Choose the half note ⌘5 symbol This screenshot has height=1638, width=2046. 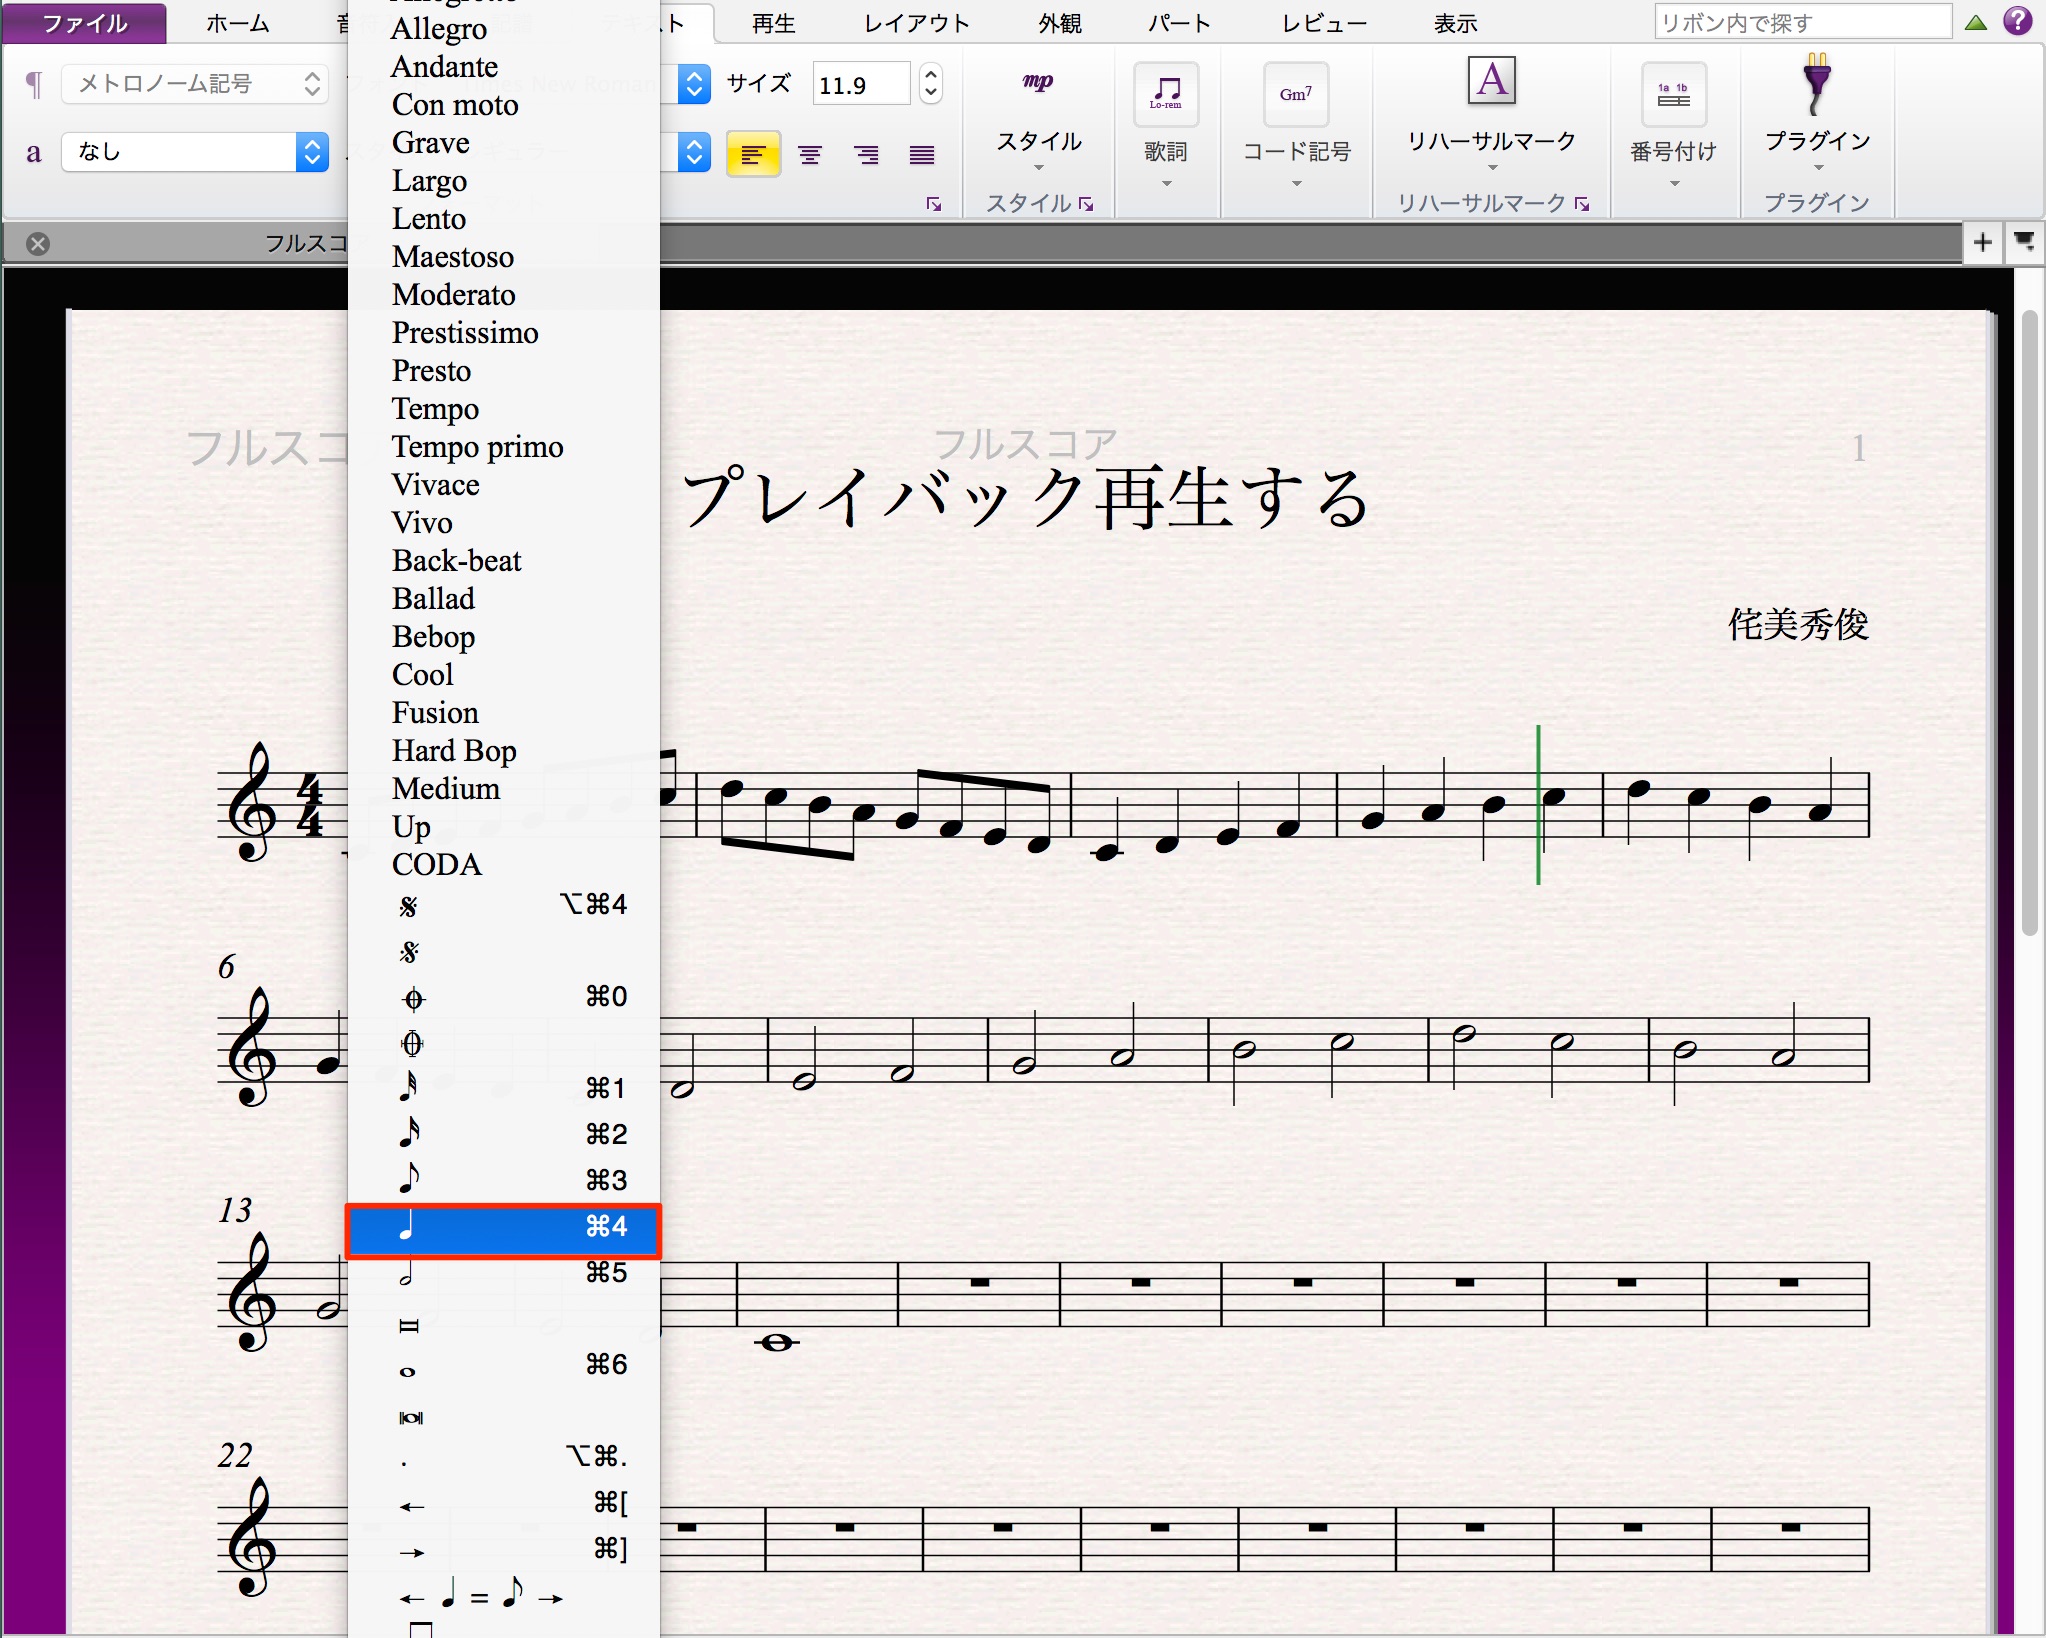click(503, 1273)
